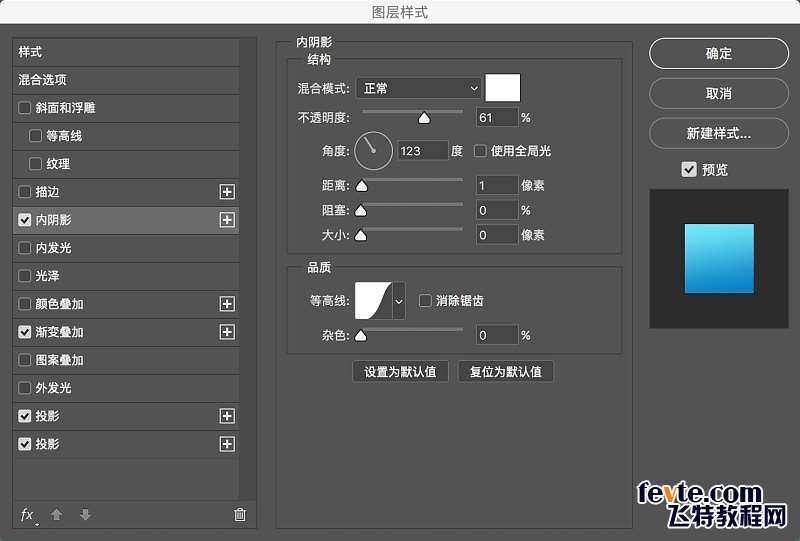Add another 渐变叠加 effect with plus icon
The width and height of the screenshot is (800, 541).
tap(227, 332)
